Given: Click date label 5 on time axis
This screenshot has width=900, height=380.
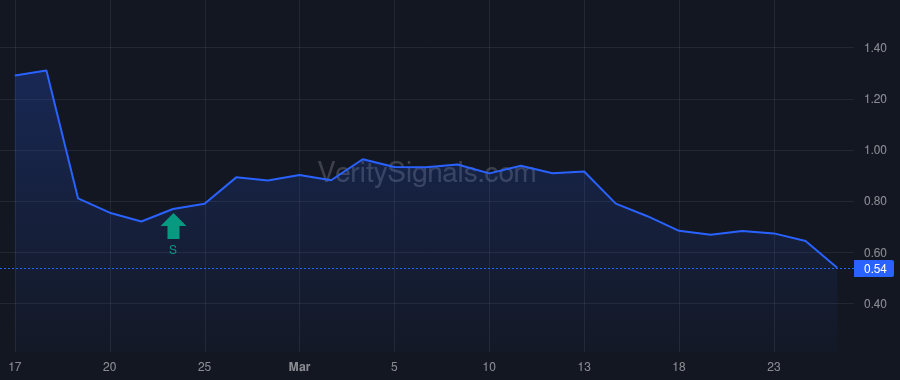Looking at the screenshot, I should coord(394,366).
